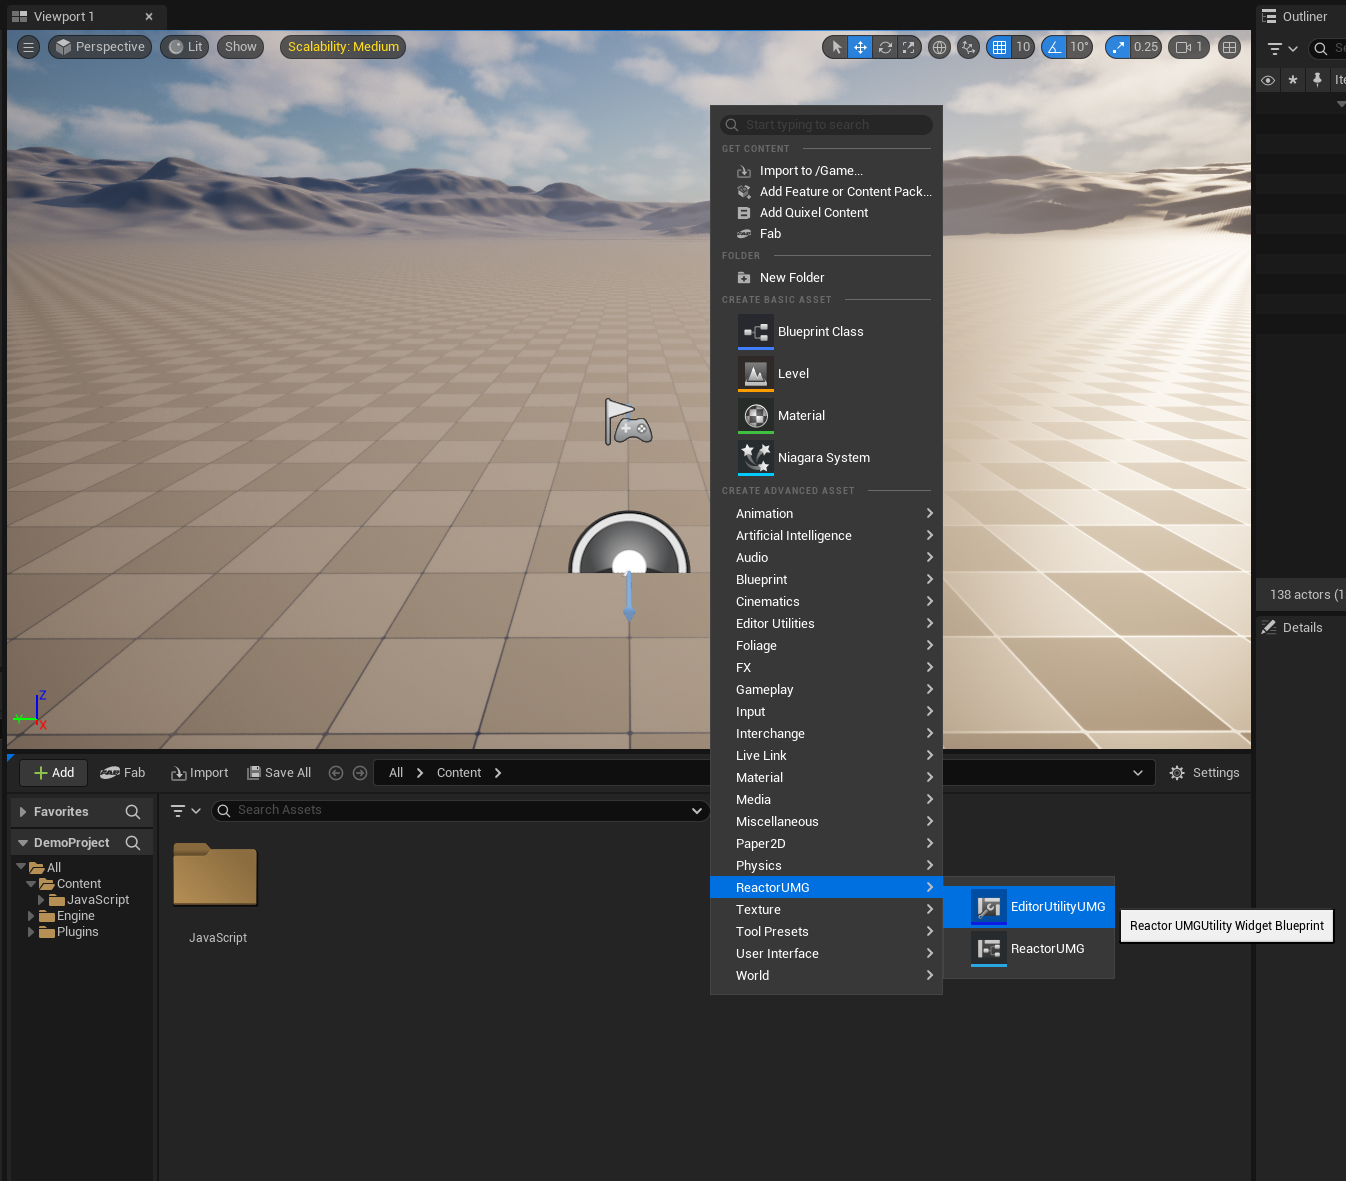Screen dimensions: 1346x1181
Task: Expand the Favorites section
Action: [24, 812]
